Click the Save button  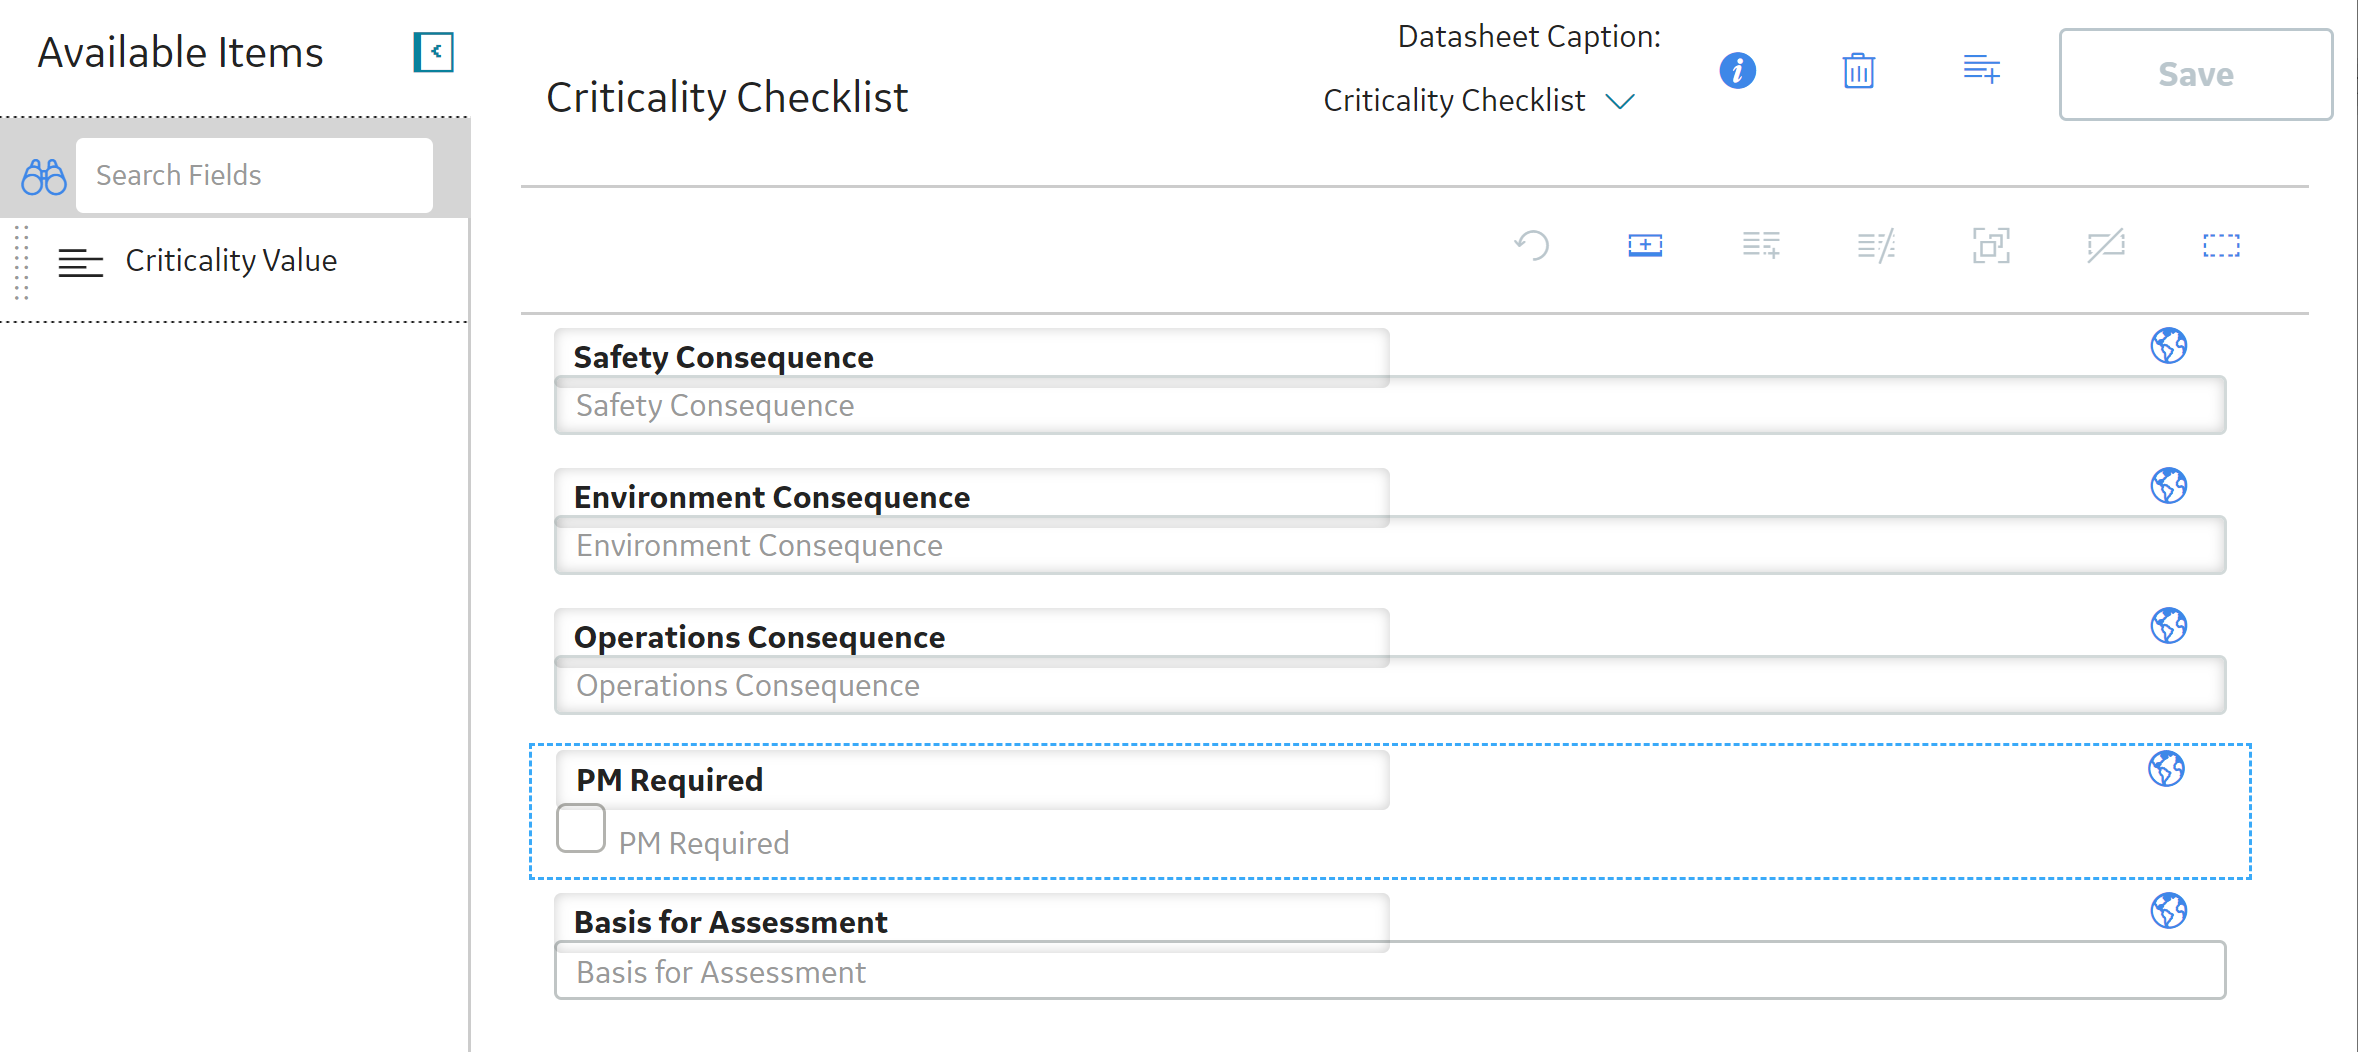click(2196, 75)
